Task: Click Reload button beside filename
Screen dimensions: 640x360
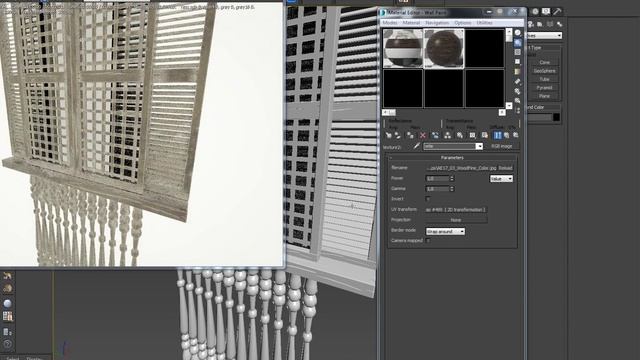Action: [505, 168]
